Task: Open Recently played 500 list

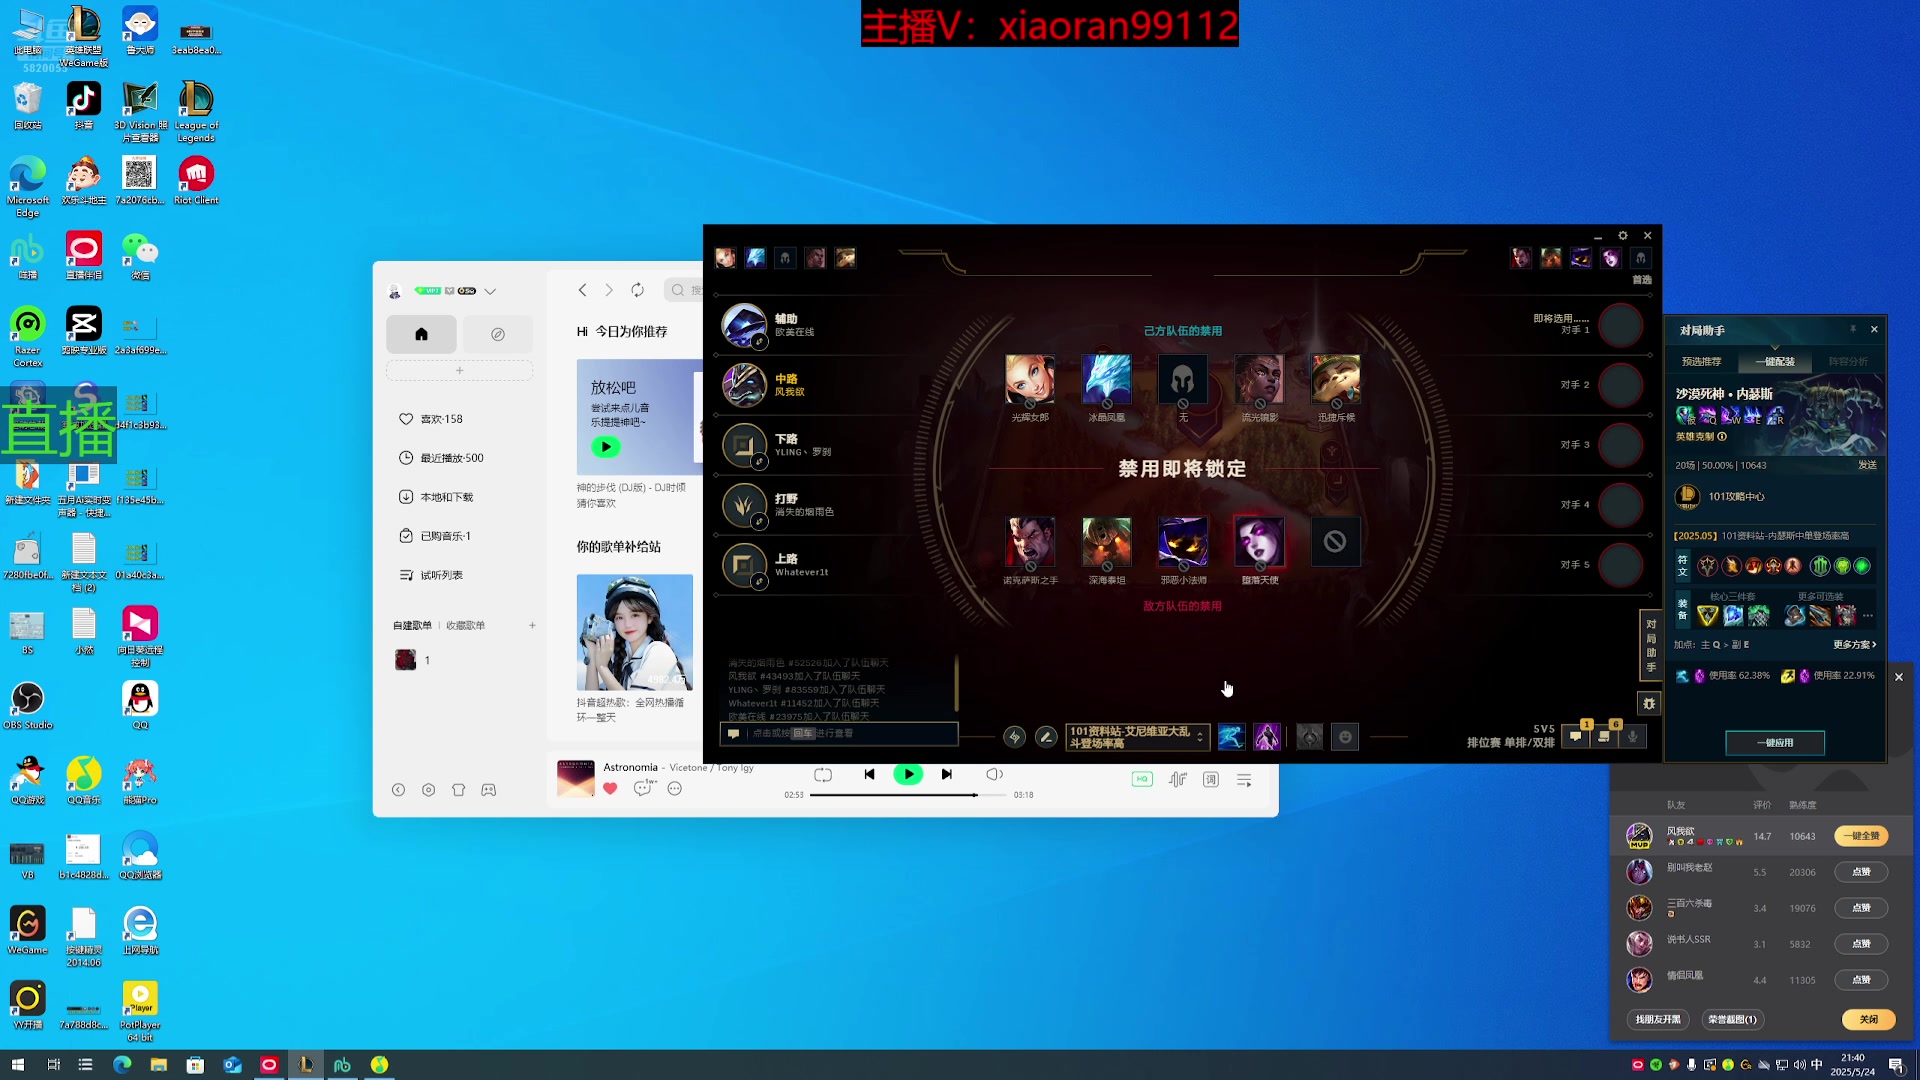Action: point(441,458)
